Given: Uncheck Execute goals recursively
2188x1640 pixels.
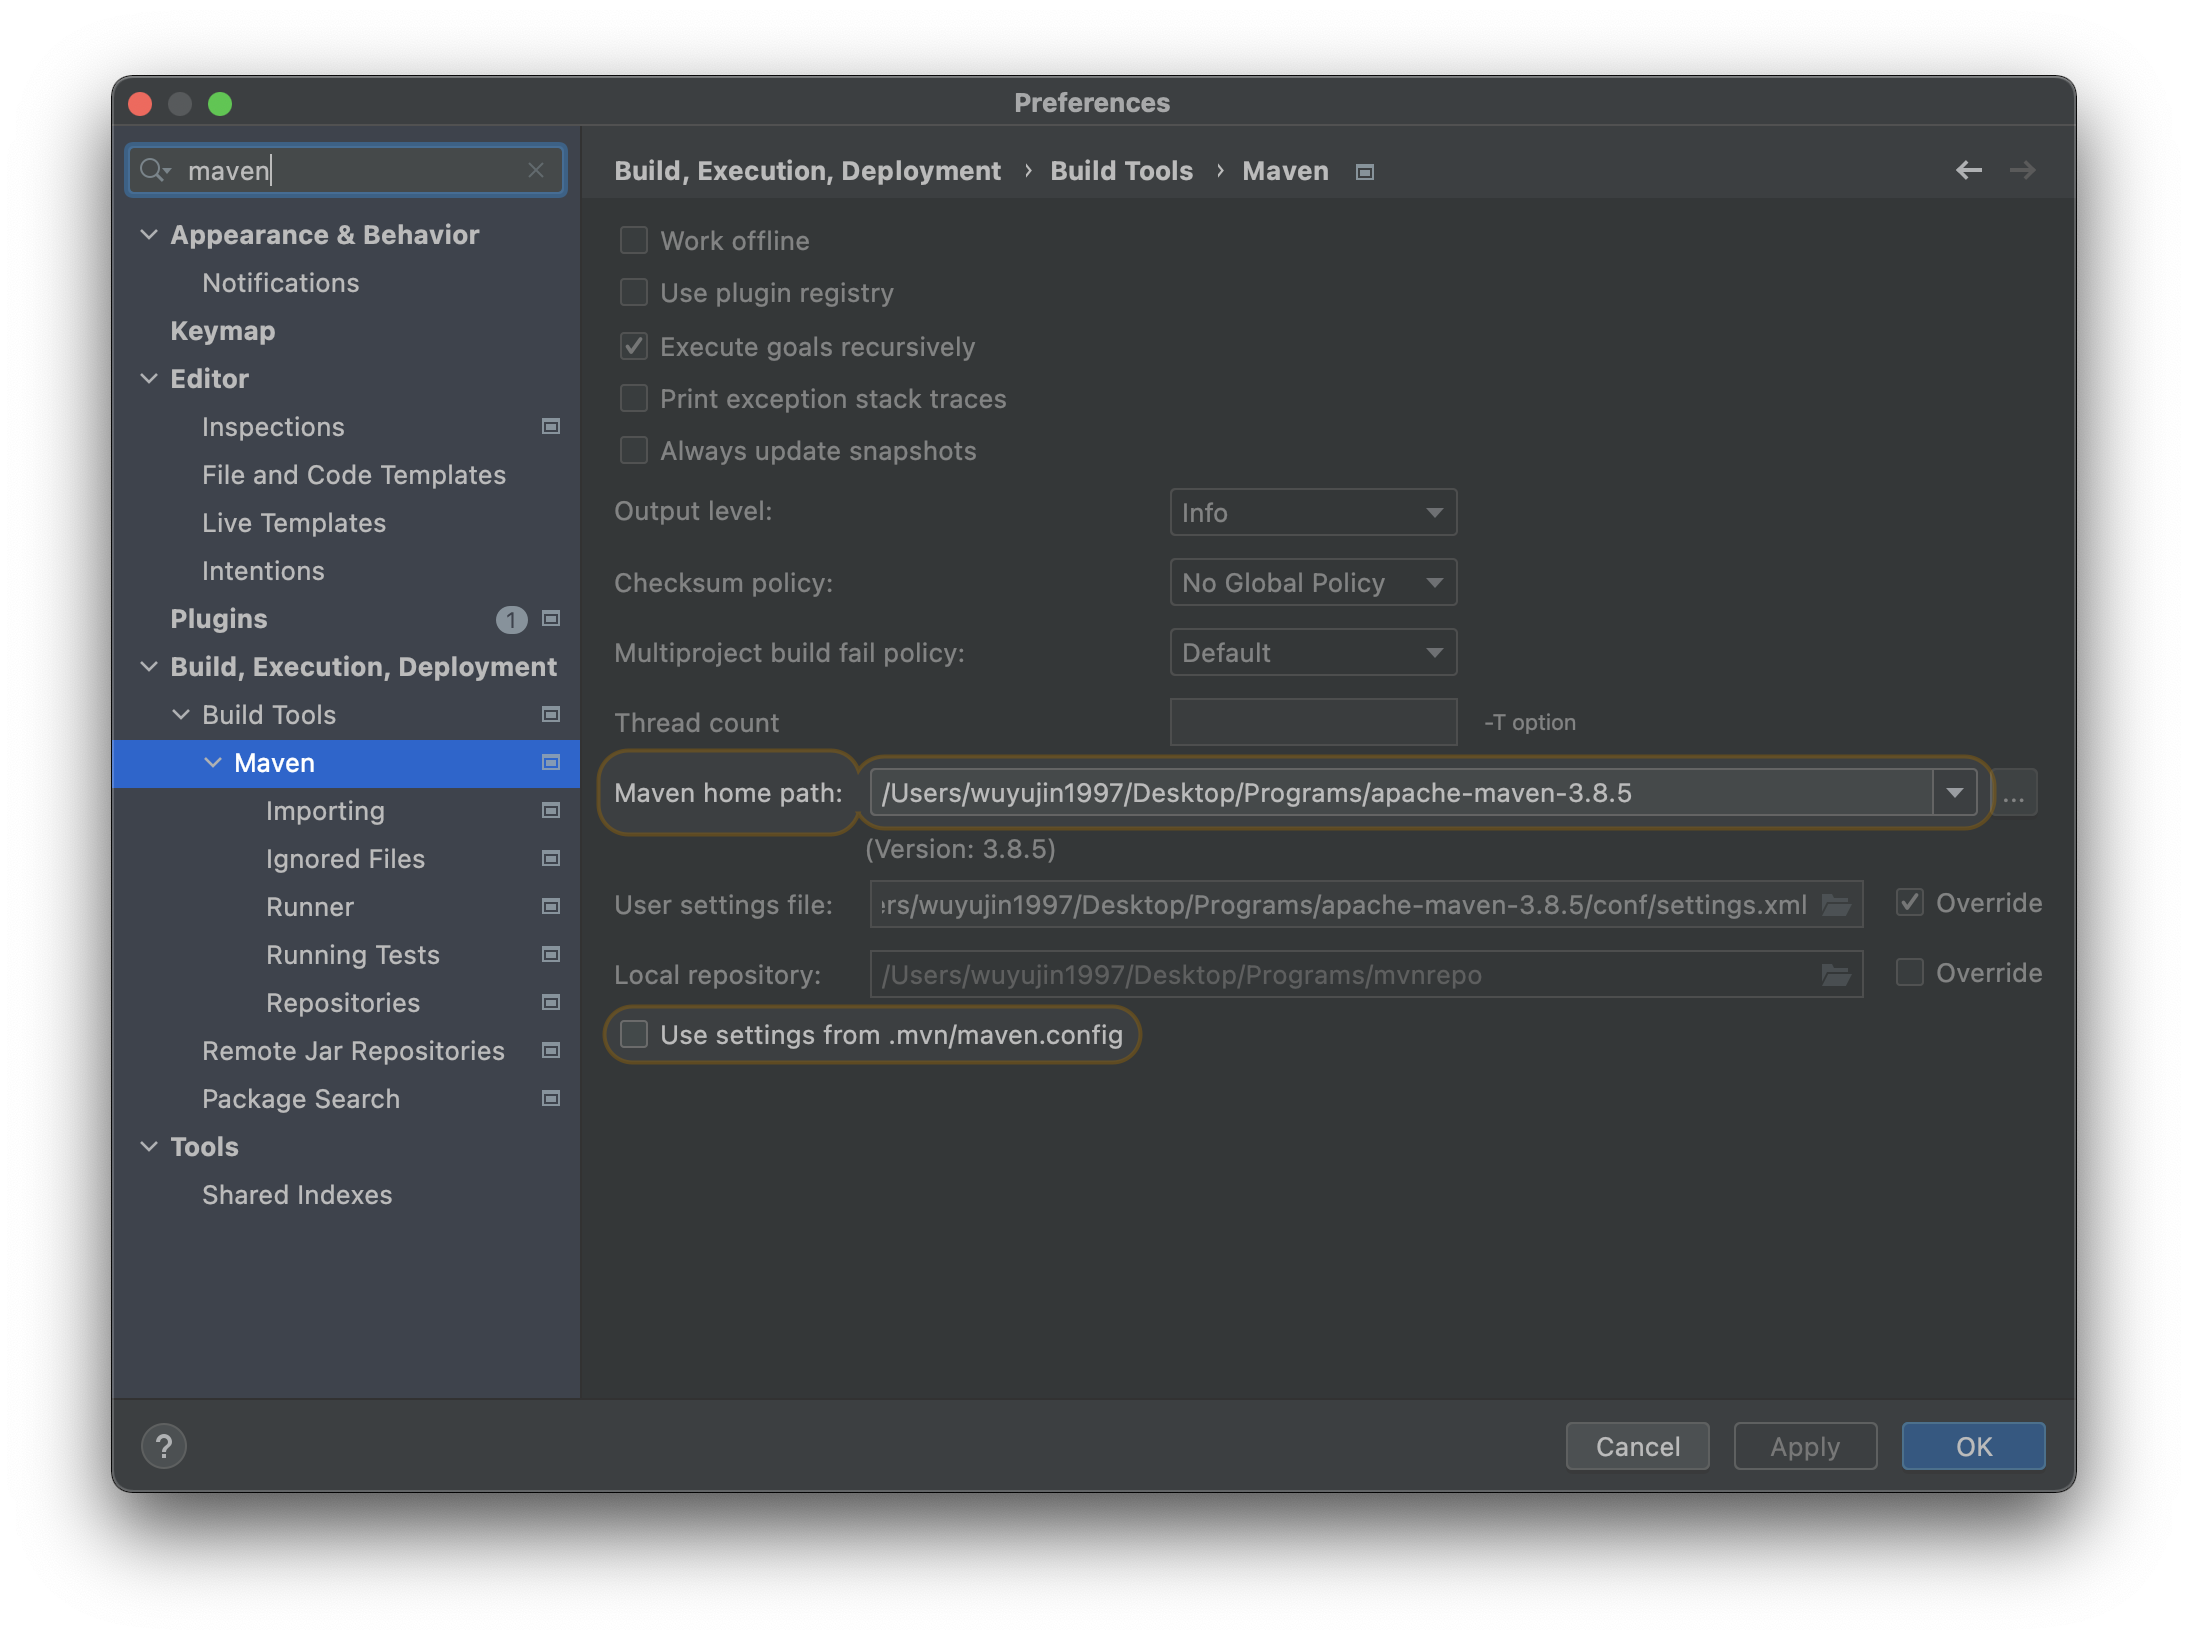Looking at the screenshot, I should 634,347.
